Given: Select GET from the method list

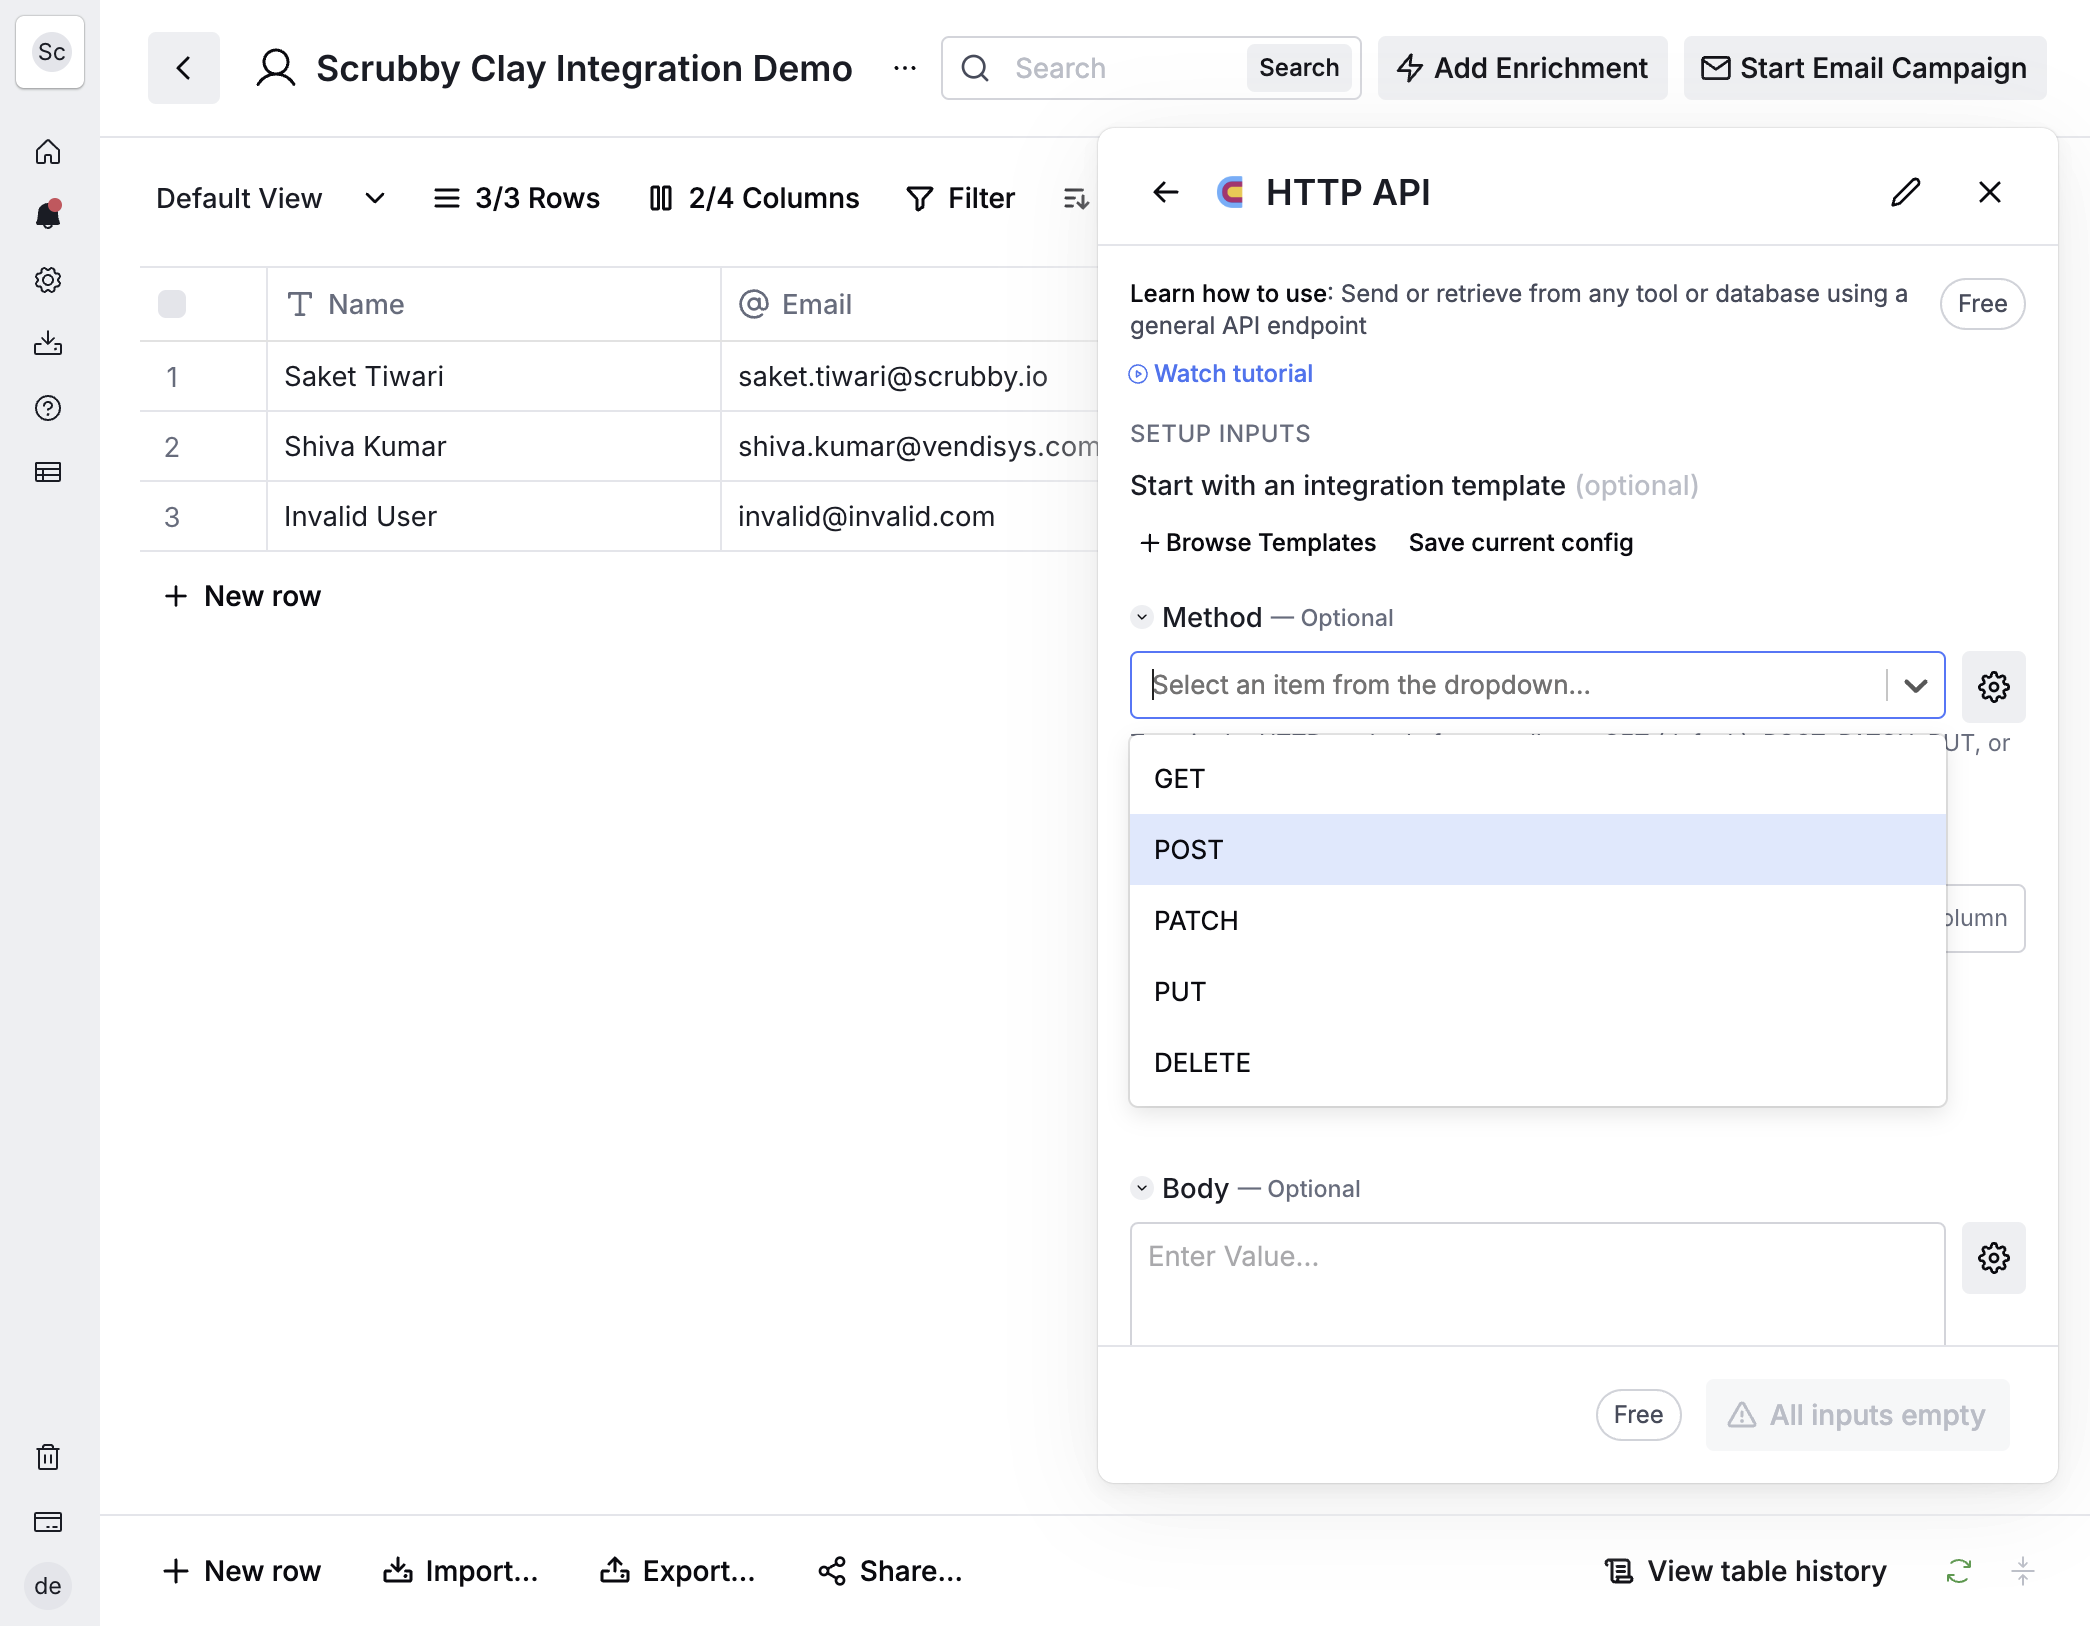Looking at the screenshot, I should click(x=1538, y=779).
